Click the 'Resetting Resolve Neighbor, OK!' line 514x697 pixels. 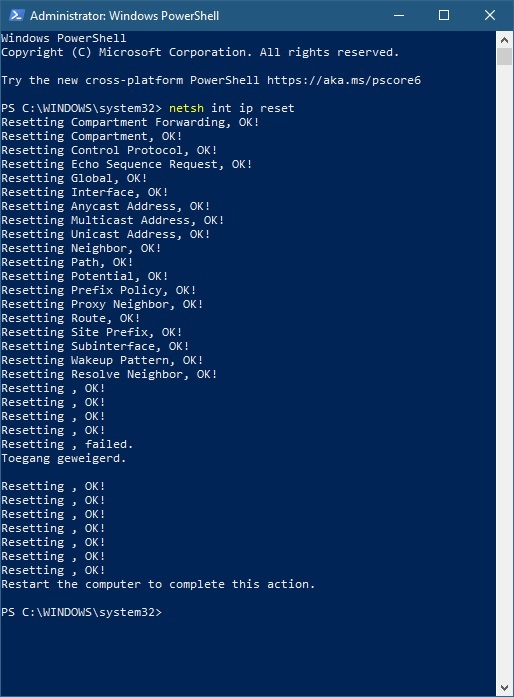(109, 374)
